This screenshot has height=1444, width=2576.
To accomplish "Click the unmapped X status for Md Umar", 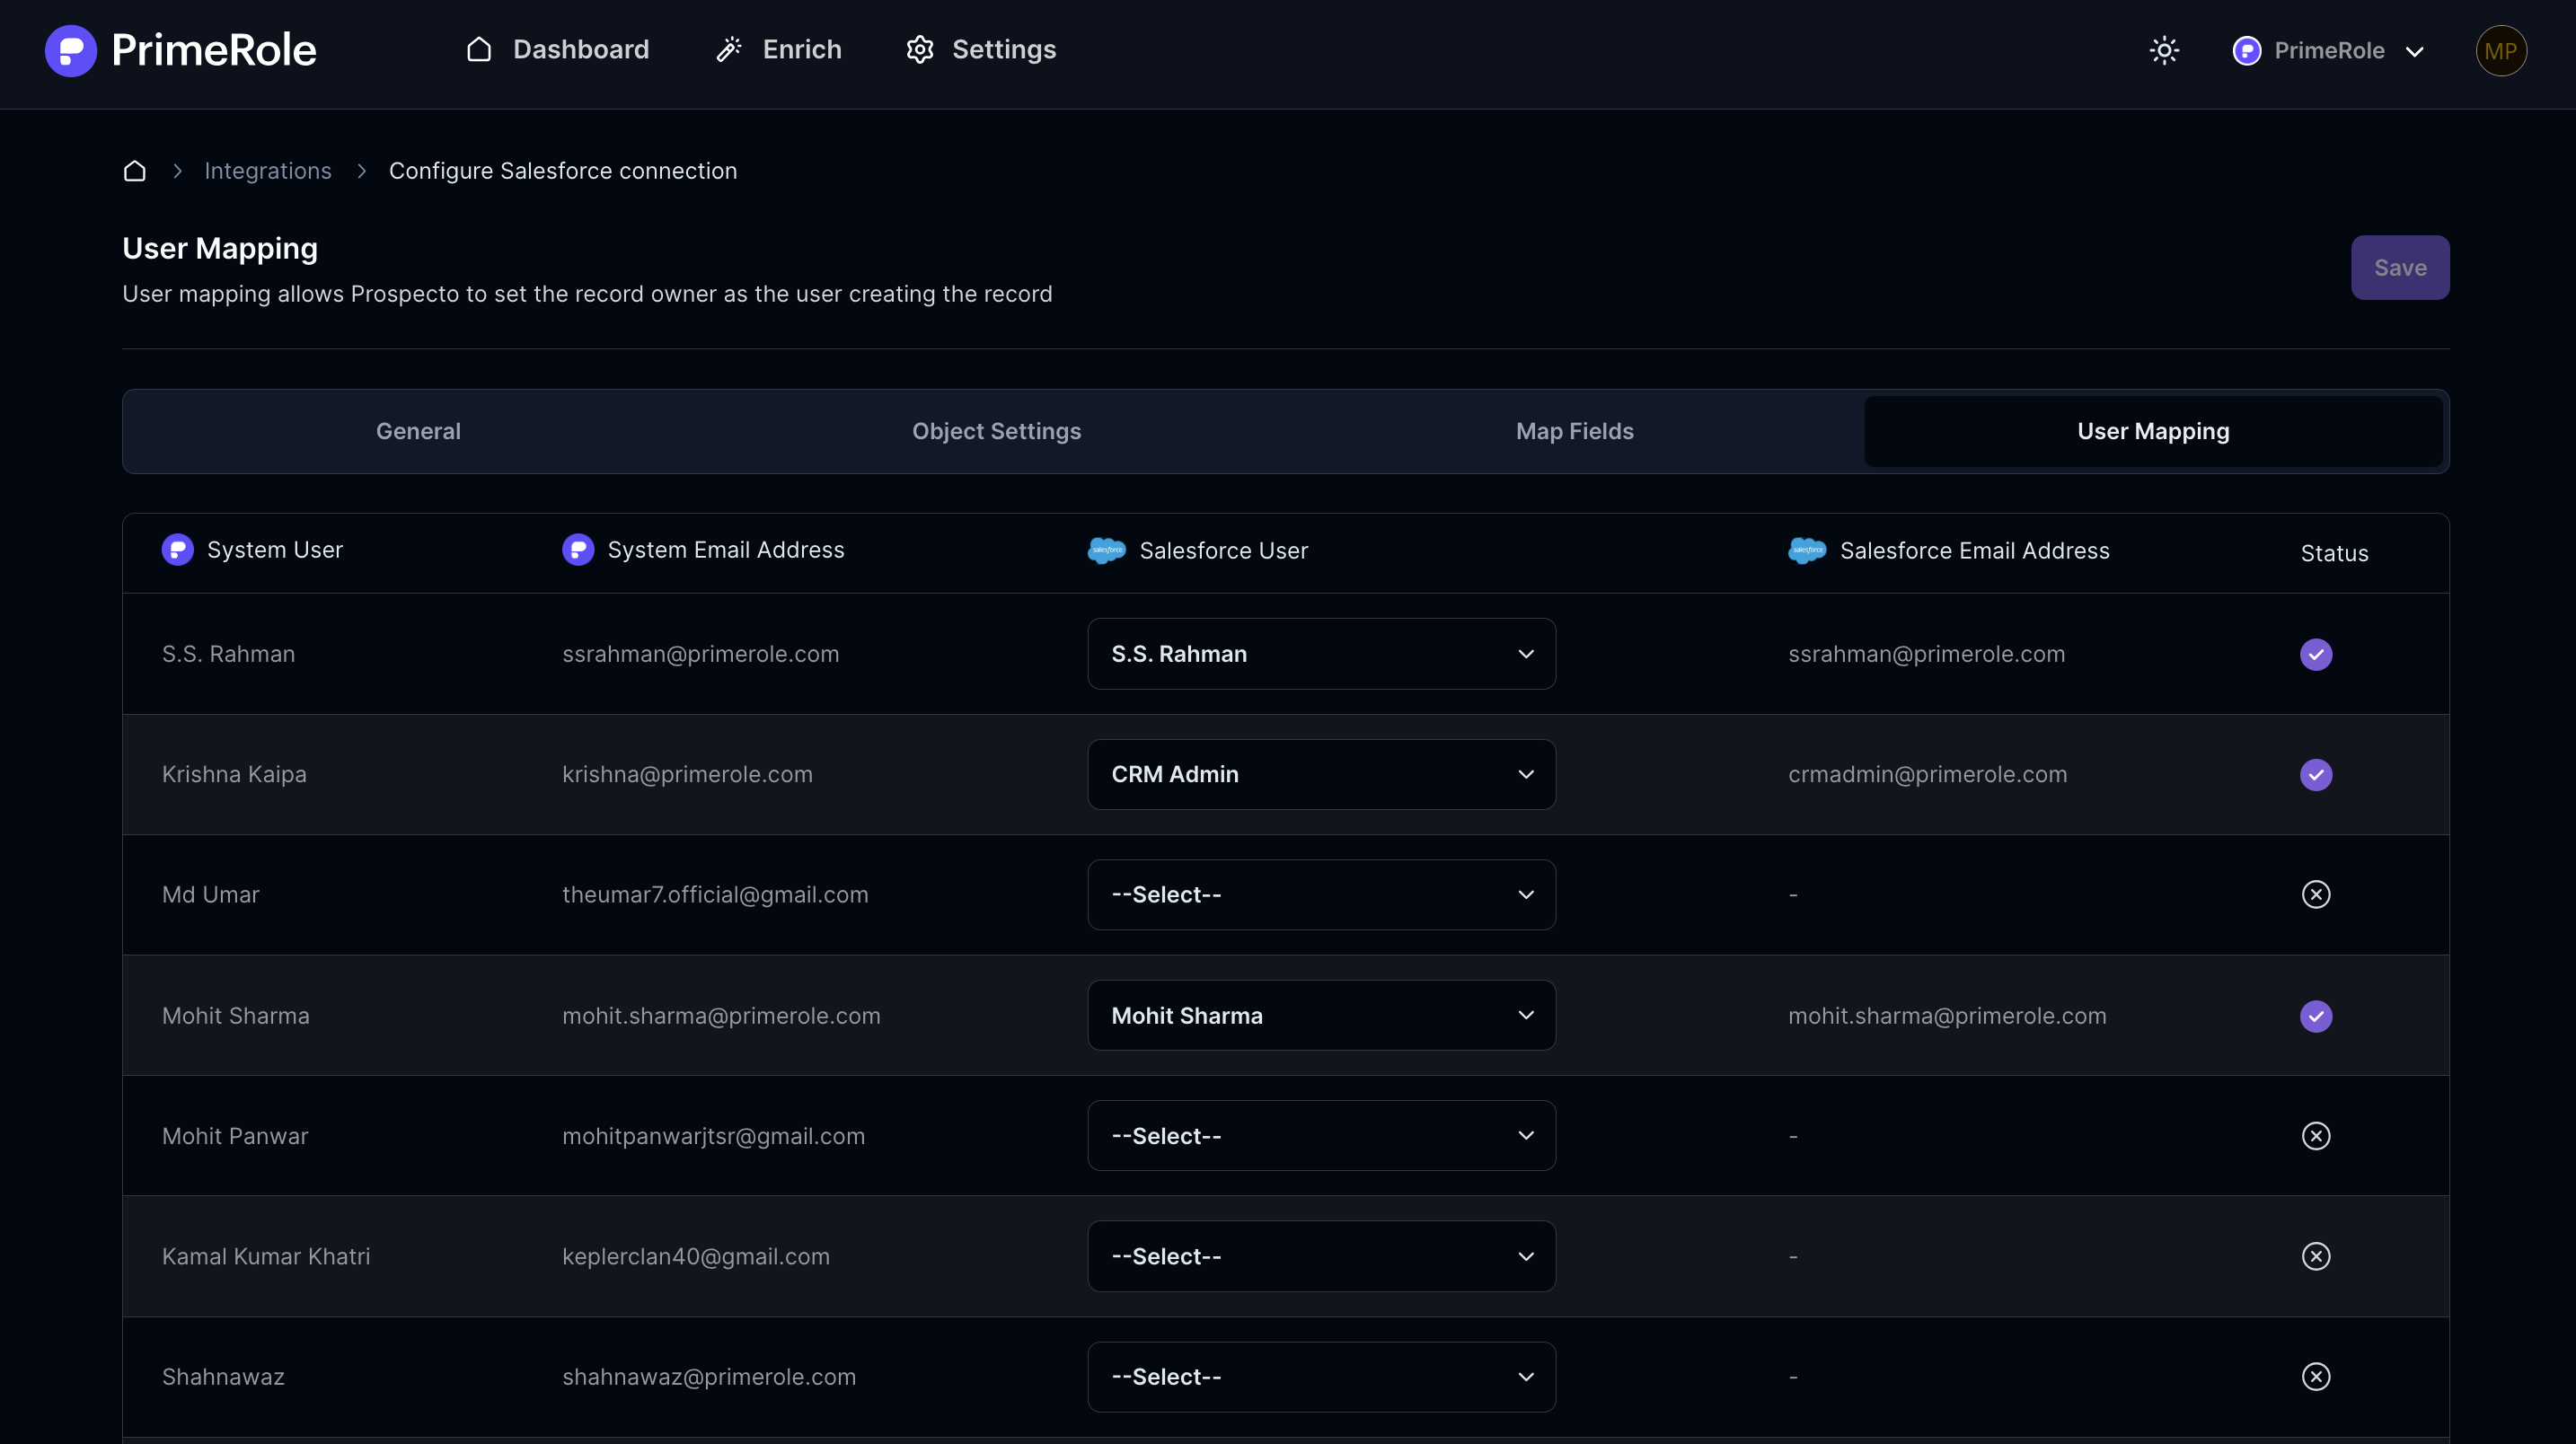I will pyautogui.click(x=2316, y=895).
